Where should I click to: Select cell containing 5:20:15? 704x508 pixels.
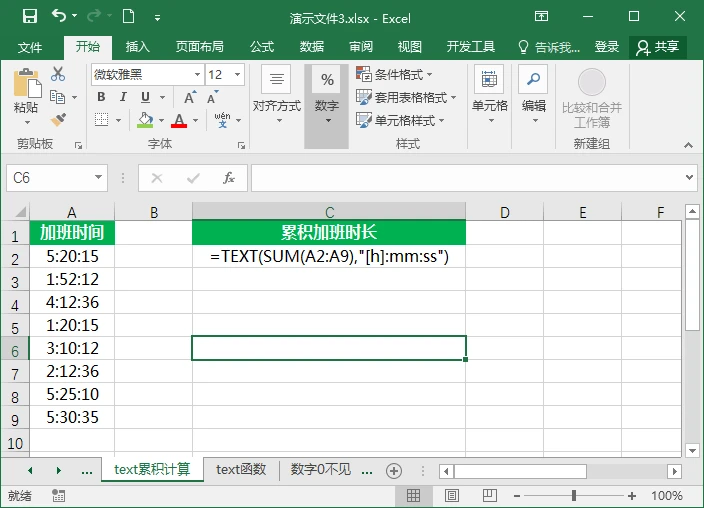(x=72, y=256)
